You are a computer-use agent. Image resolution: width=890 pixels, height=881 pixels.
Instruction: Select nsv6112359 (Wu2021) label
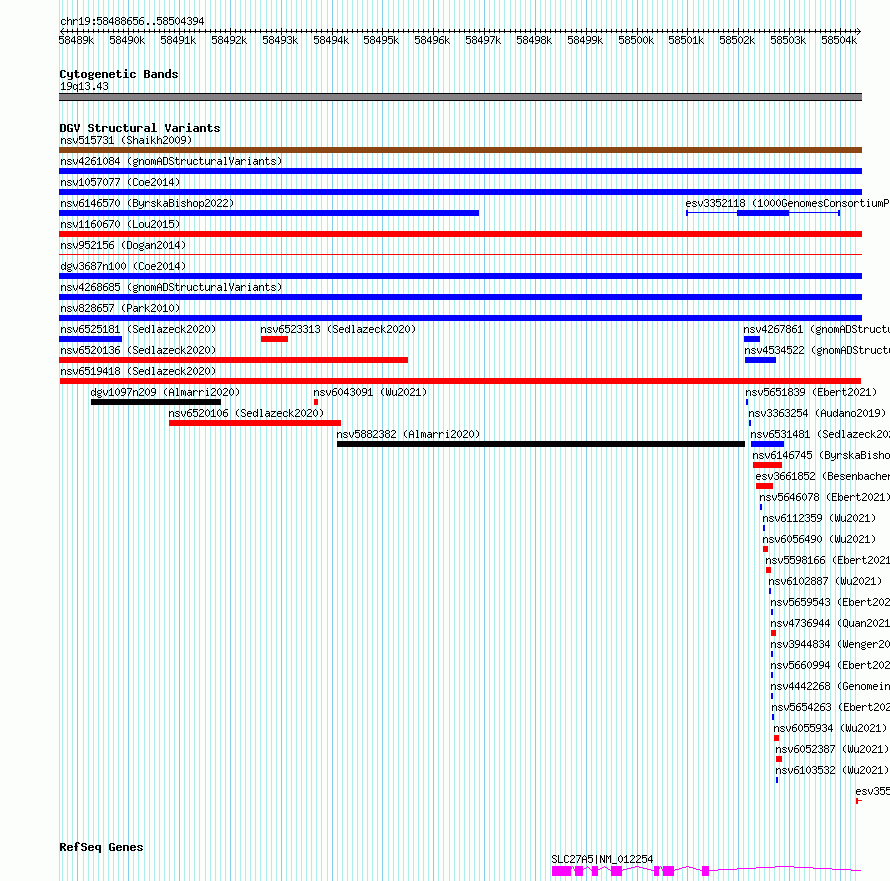pos(819,518)
